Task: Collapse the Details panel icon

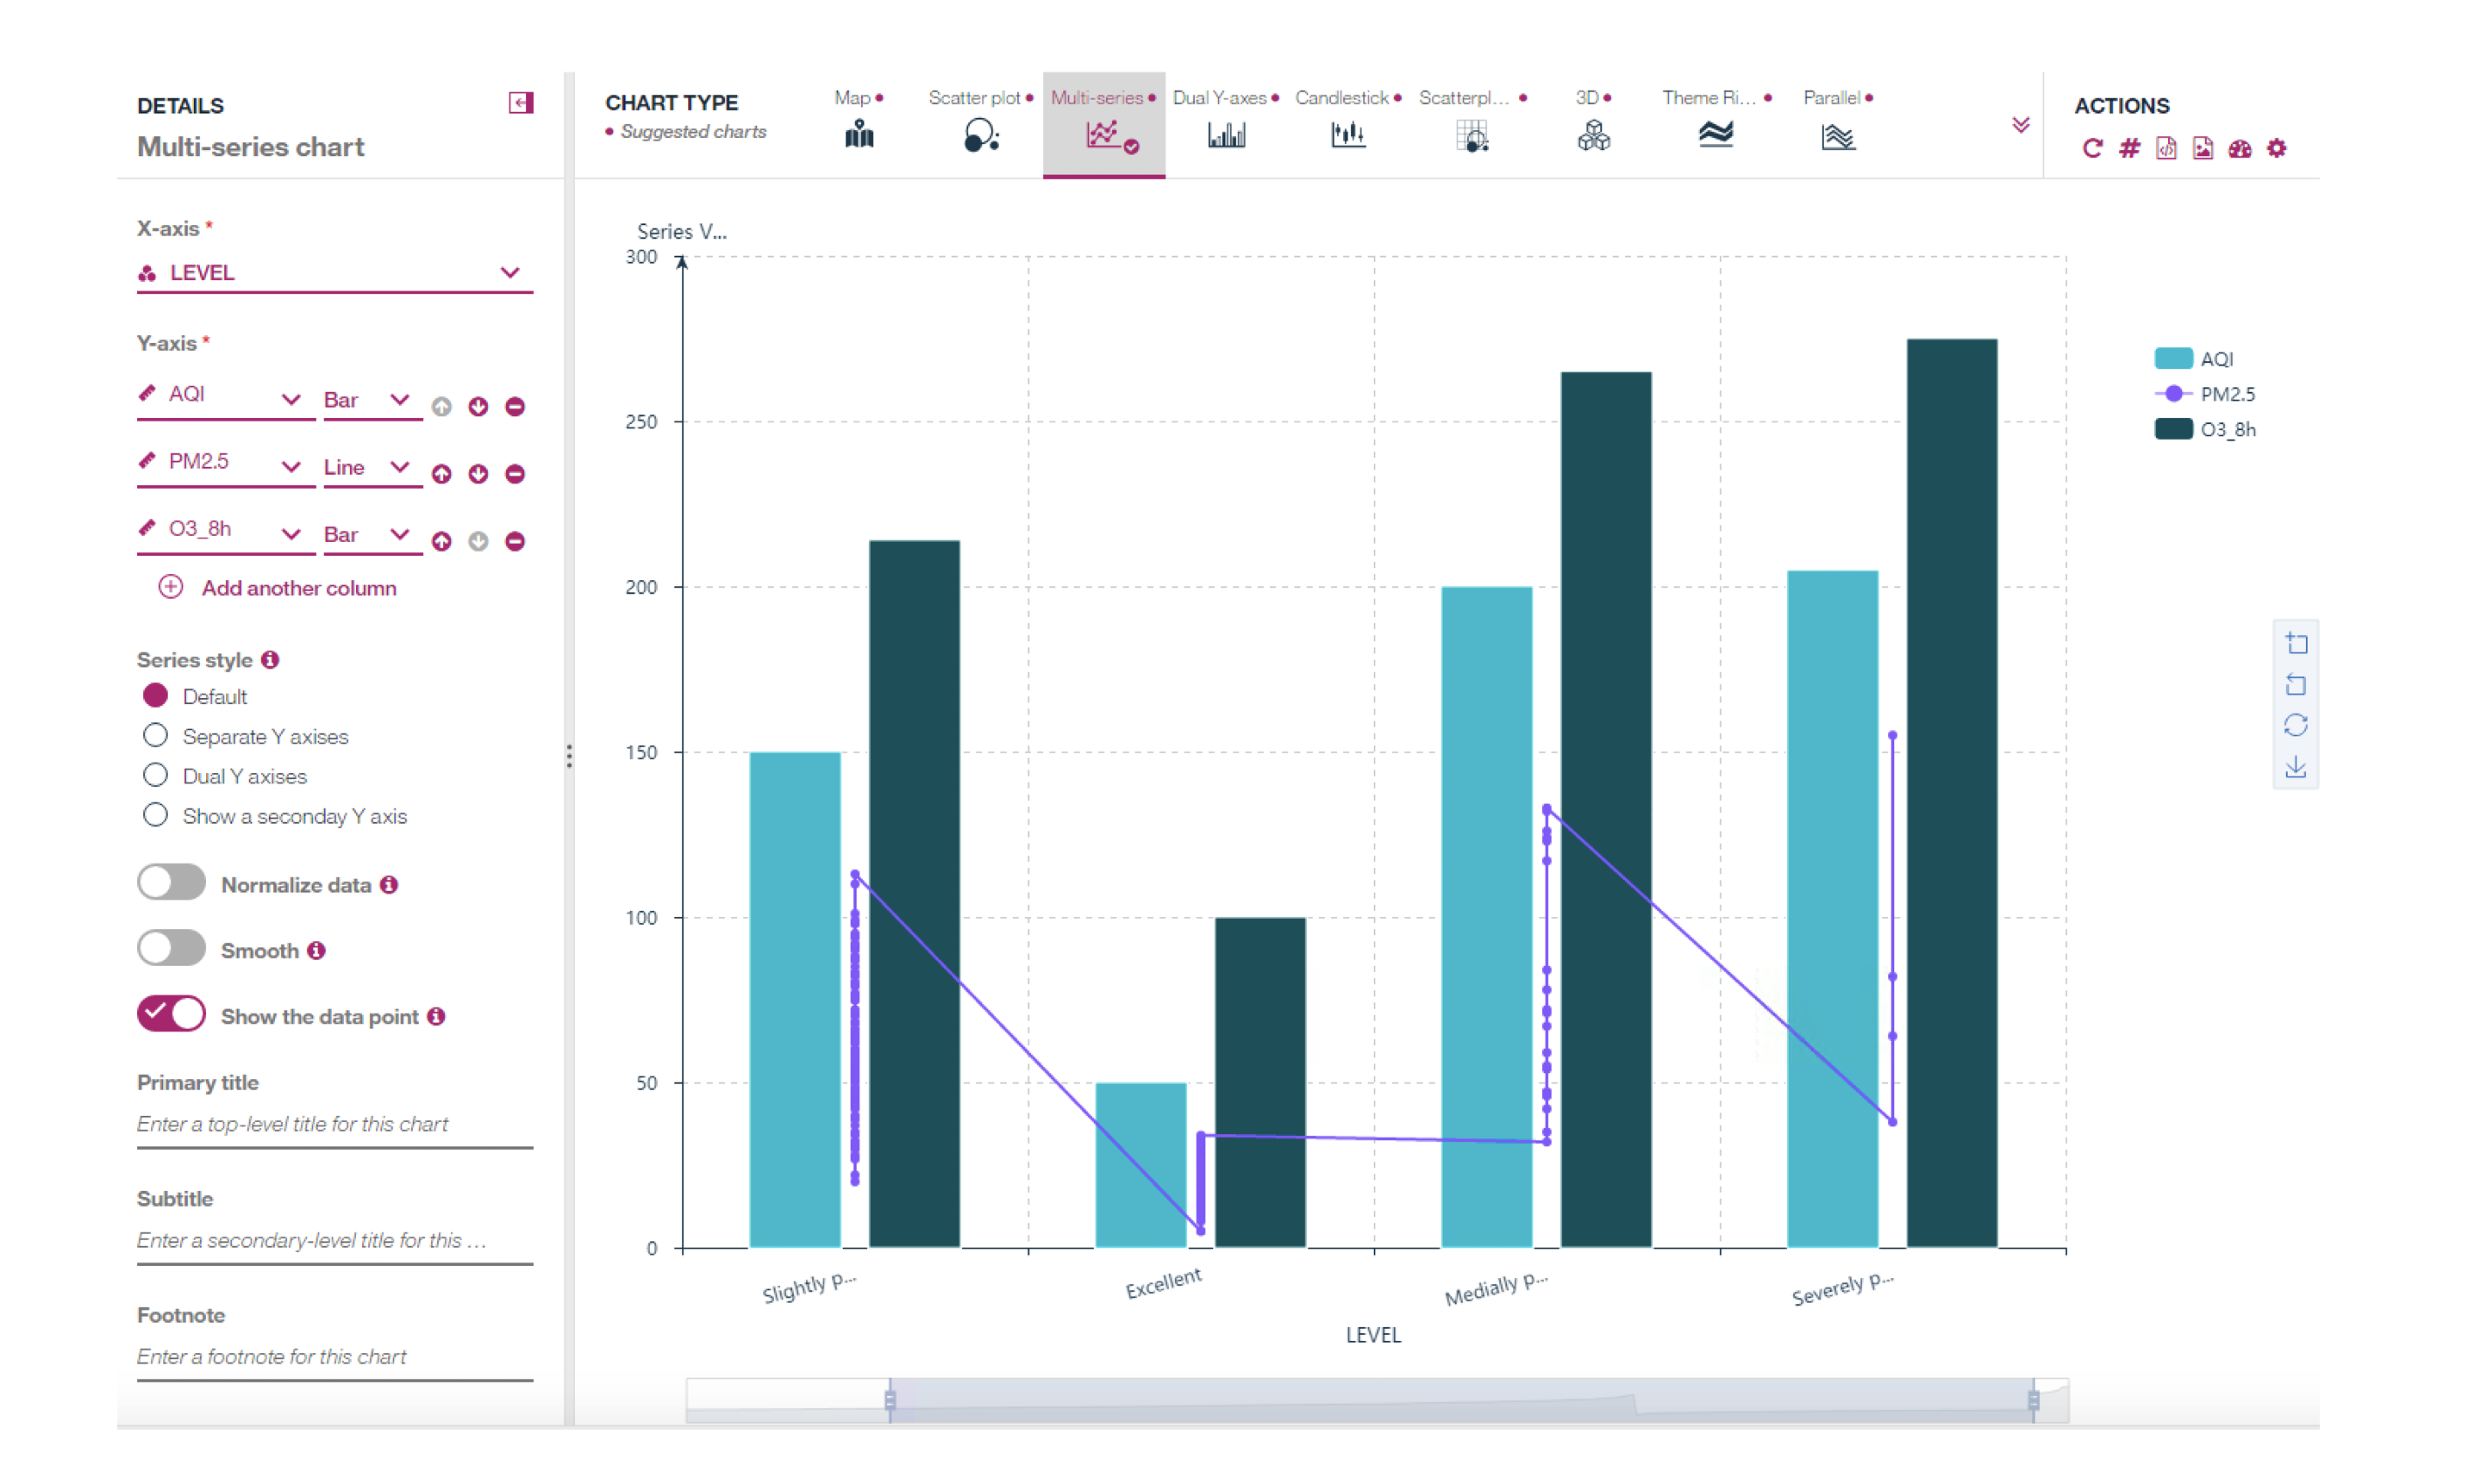Action: [521, 103]
